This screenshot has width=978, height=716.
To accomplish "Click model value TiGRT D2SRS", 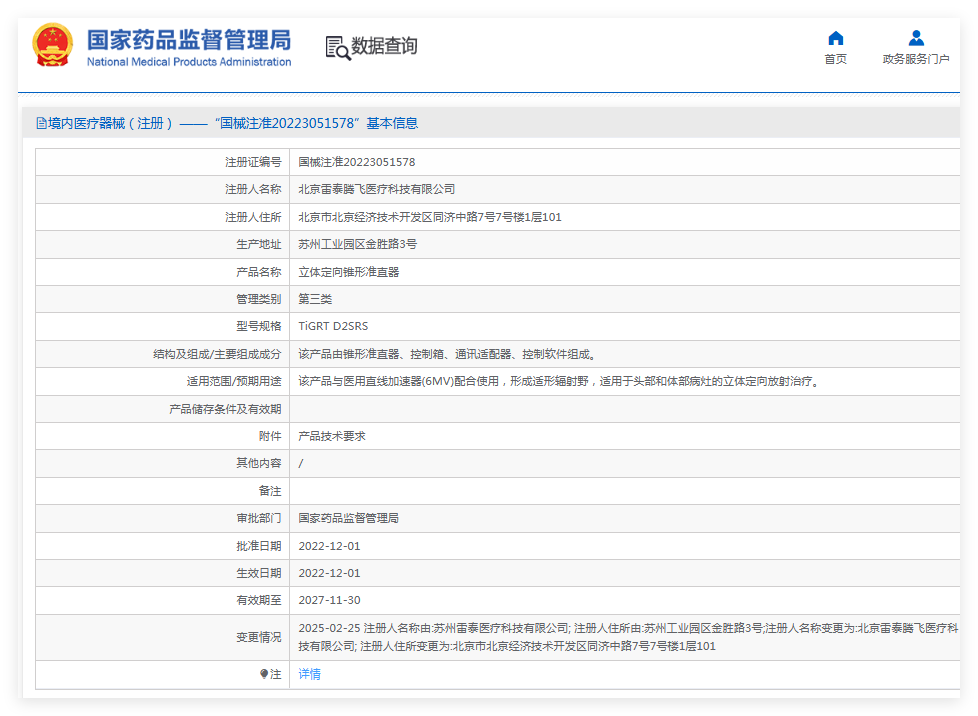I will coord(333,326).
